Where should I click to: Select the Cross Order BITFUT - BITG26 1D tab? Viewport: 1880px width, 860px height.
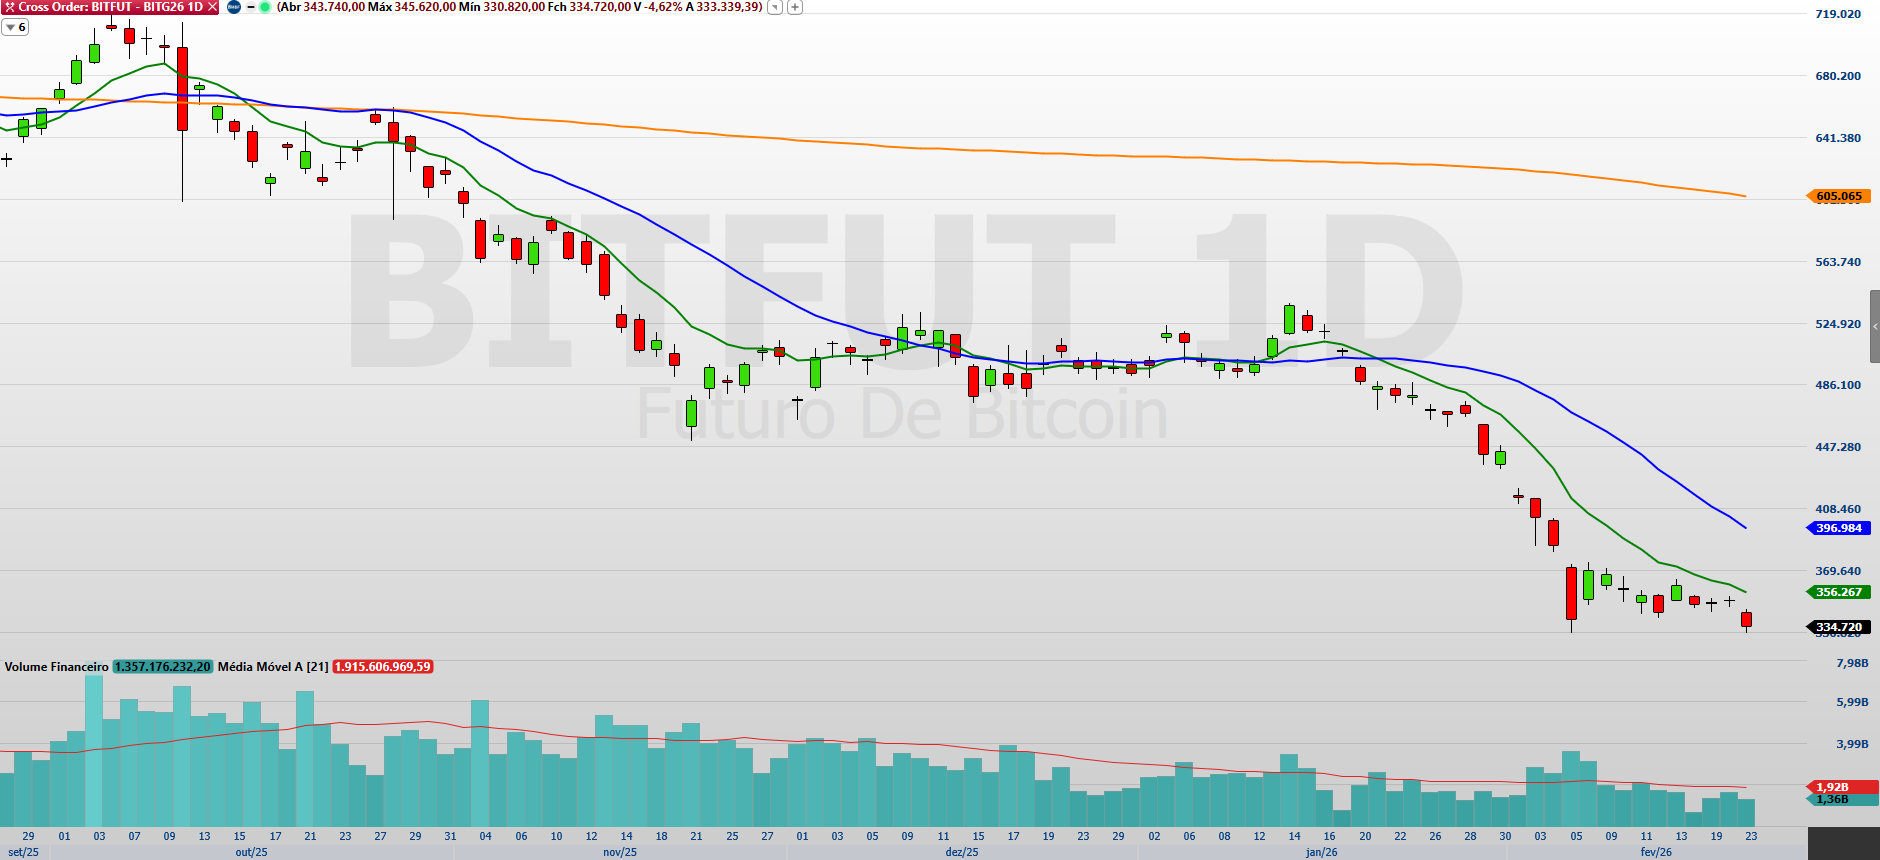(x=110, y=7)
